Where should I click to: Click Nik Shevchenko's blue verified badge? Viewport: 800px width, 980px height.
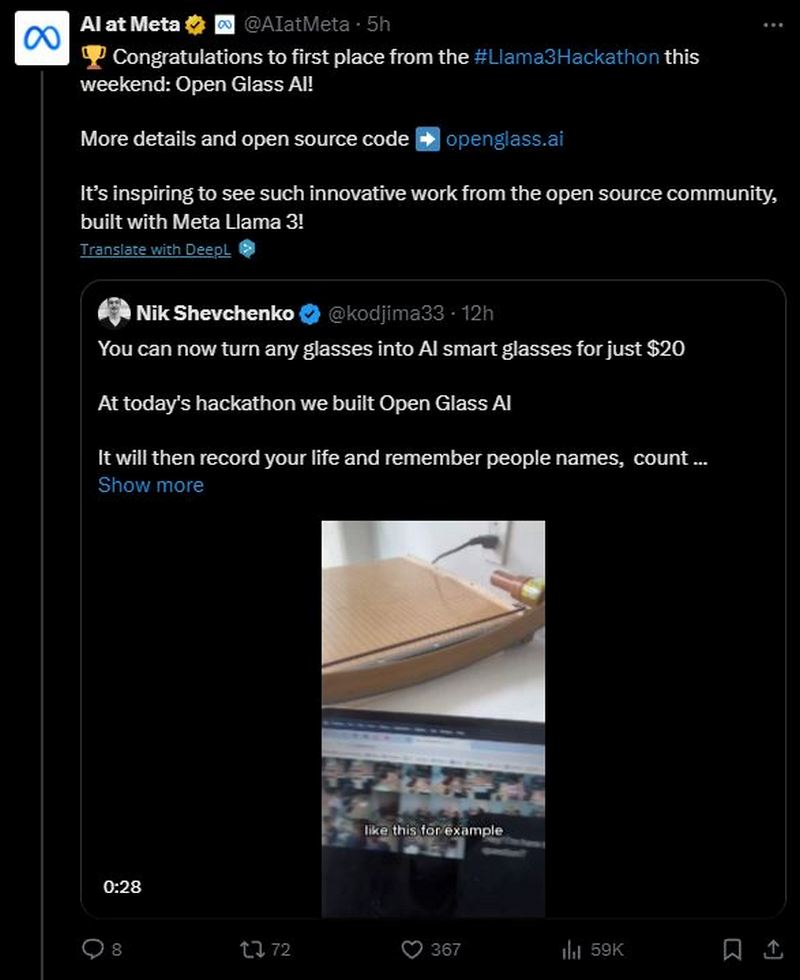[x=310, y=314]
